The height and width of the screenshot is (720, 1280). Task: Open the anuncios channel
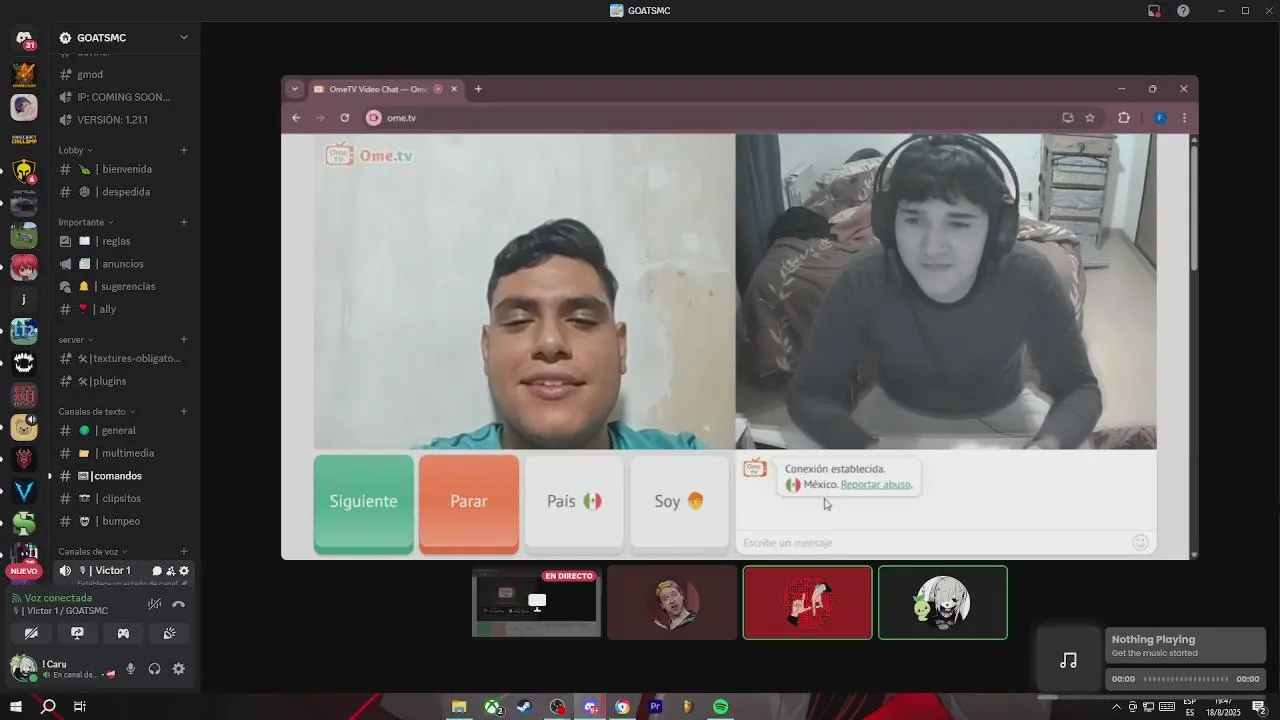124,264
